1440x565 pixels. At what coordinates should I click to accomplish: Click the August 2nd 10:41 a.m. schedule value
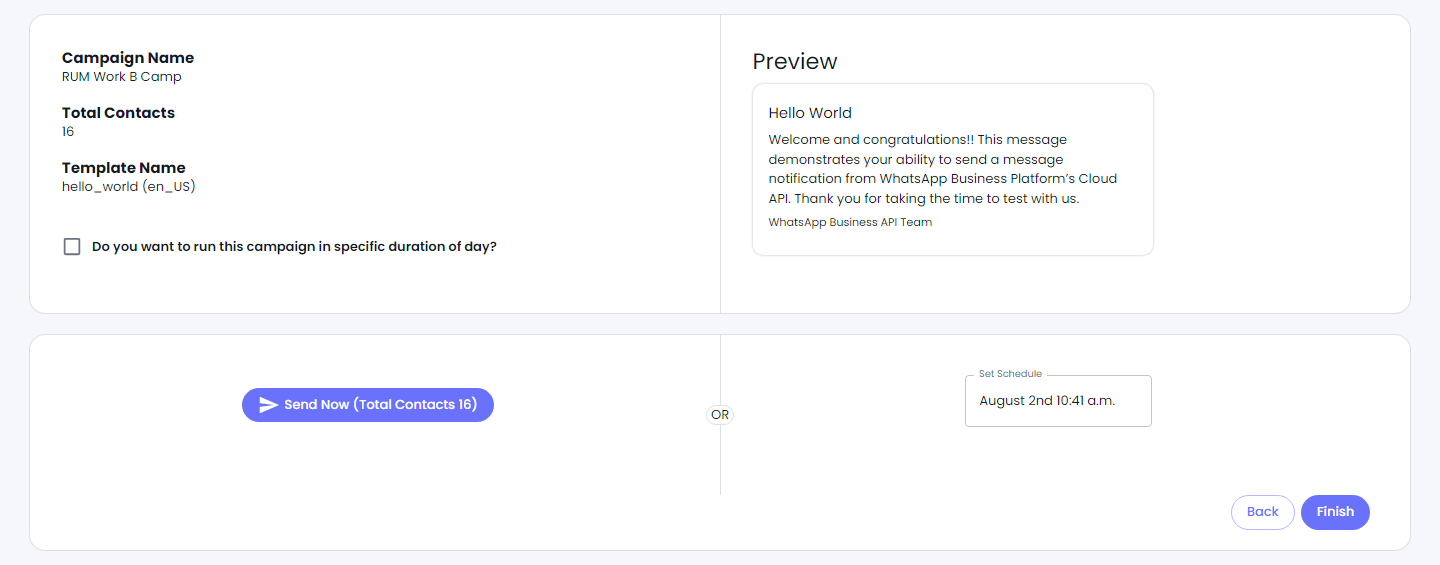[1047, 401]
